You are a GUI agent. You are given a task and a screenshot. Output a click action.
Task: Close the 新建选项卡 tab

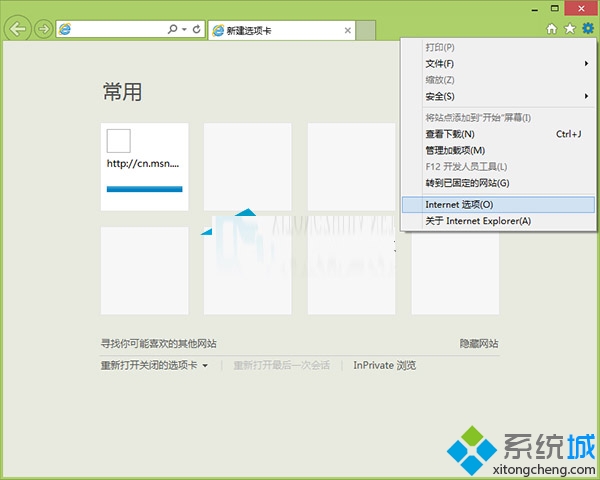[348, 31]
